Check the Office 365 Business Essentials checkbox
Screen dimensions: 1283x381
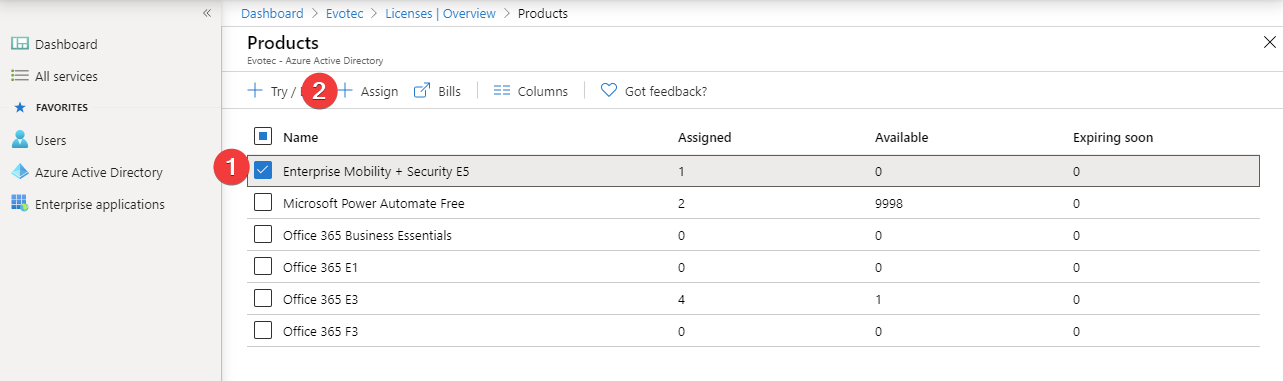click(263, 235)
